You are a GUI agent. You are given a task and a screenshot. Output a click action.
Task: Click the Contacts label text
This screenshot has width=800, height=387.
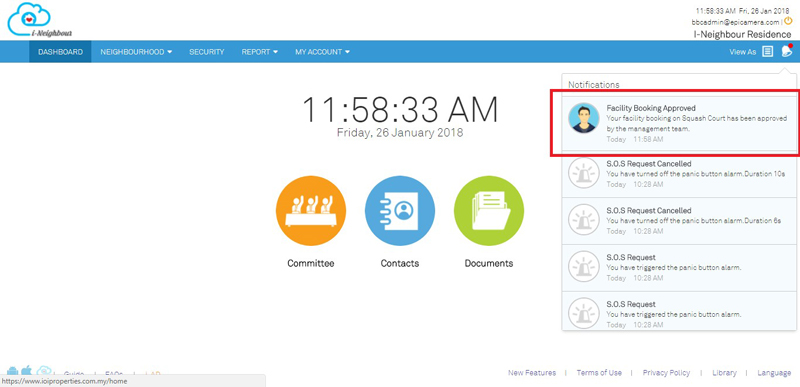(400, 264)
